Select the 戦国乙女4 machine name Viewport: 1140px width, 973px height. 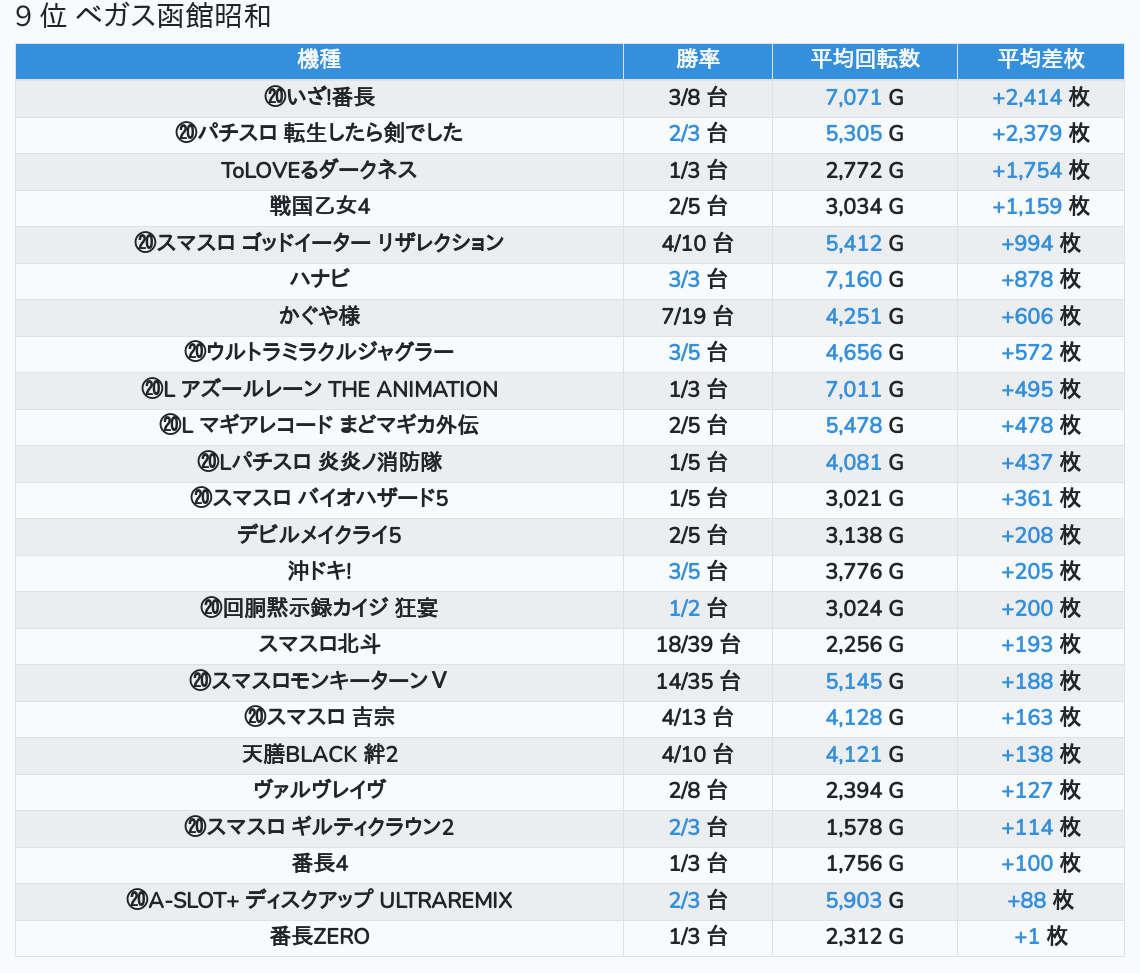319,207
